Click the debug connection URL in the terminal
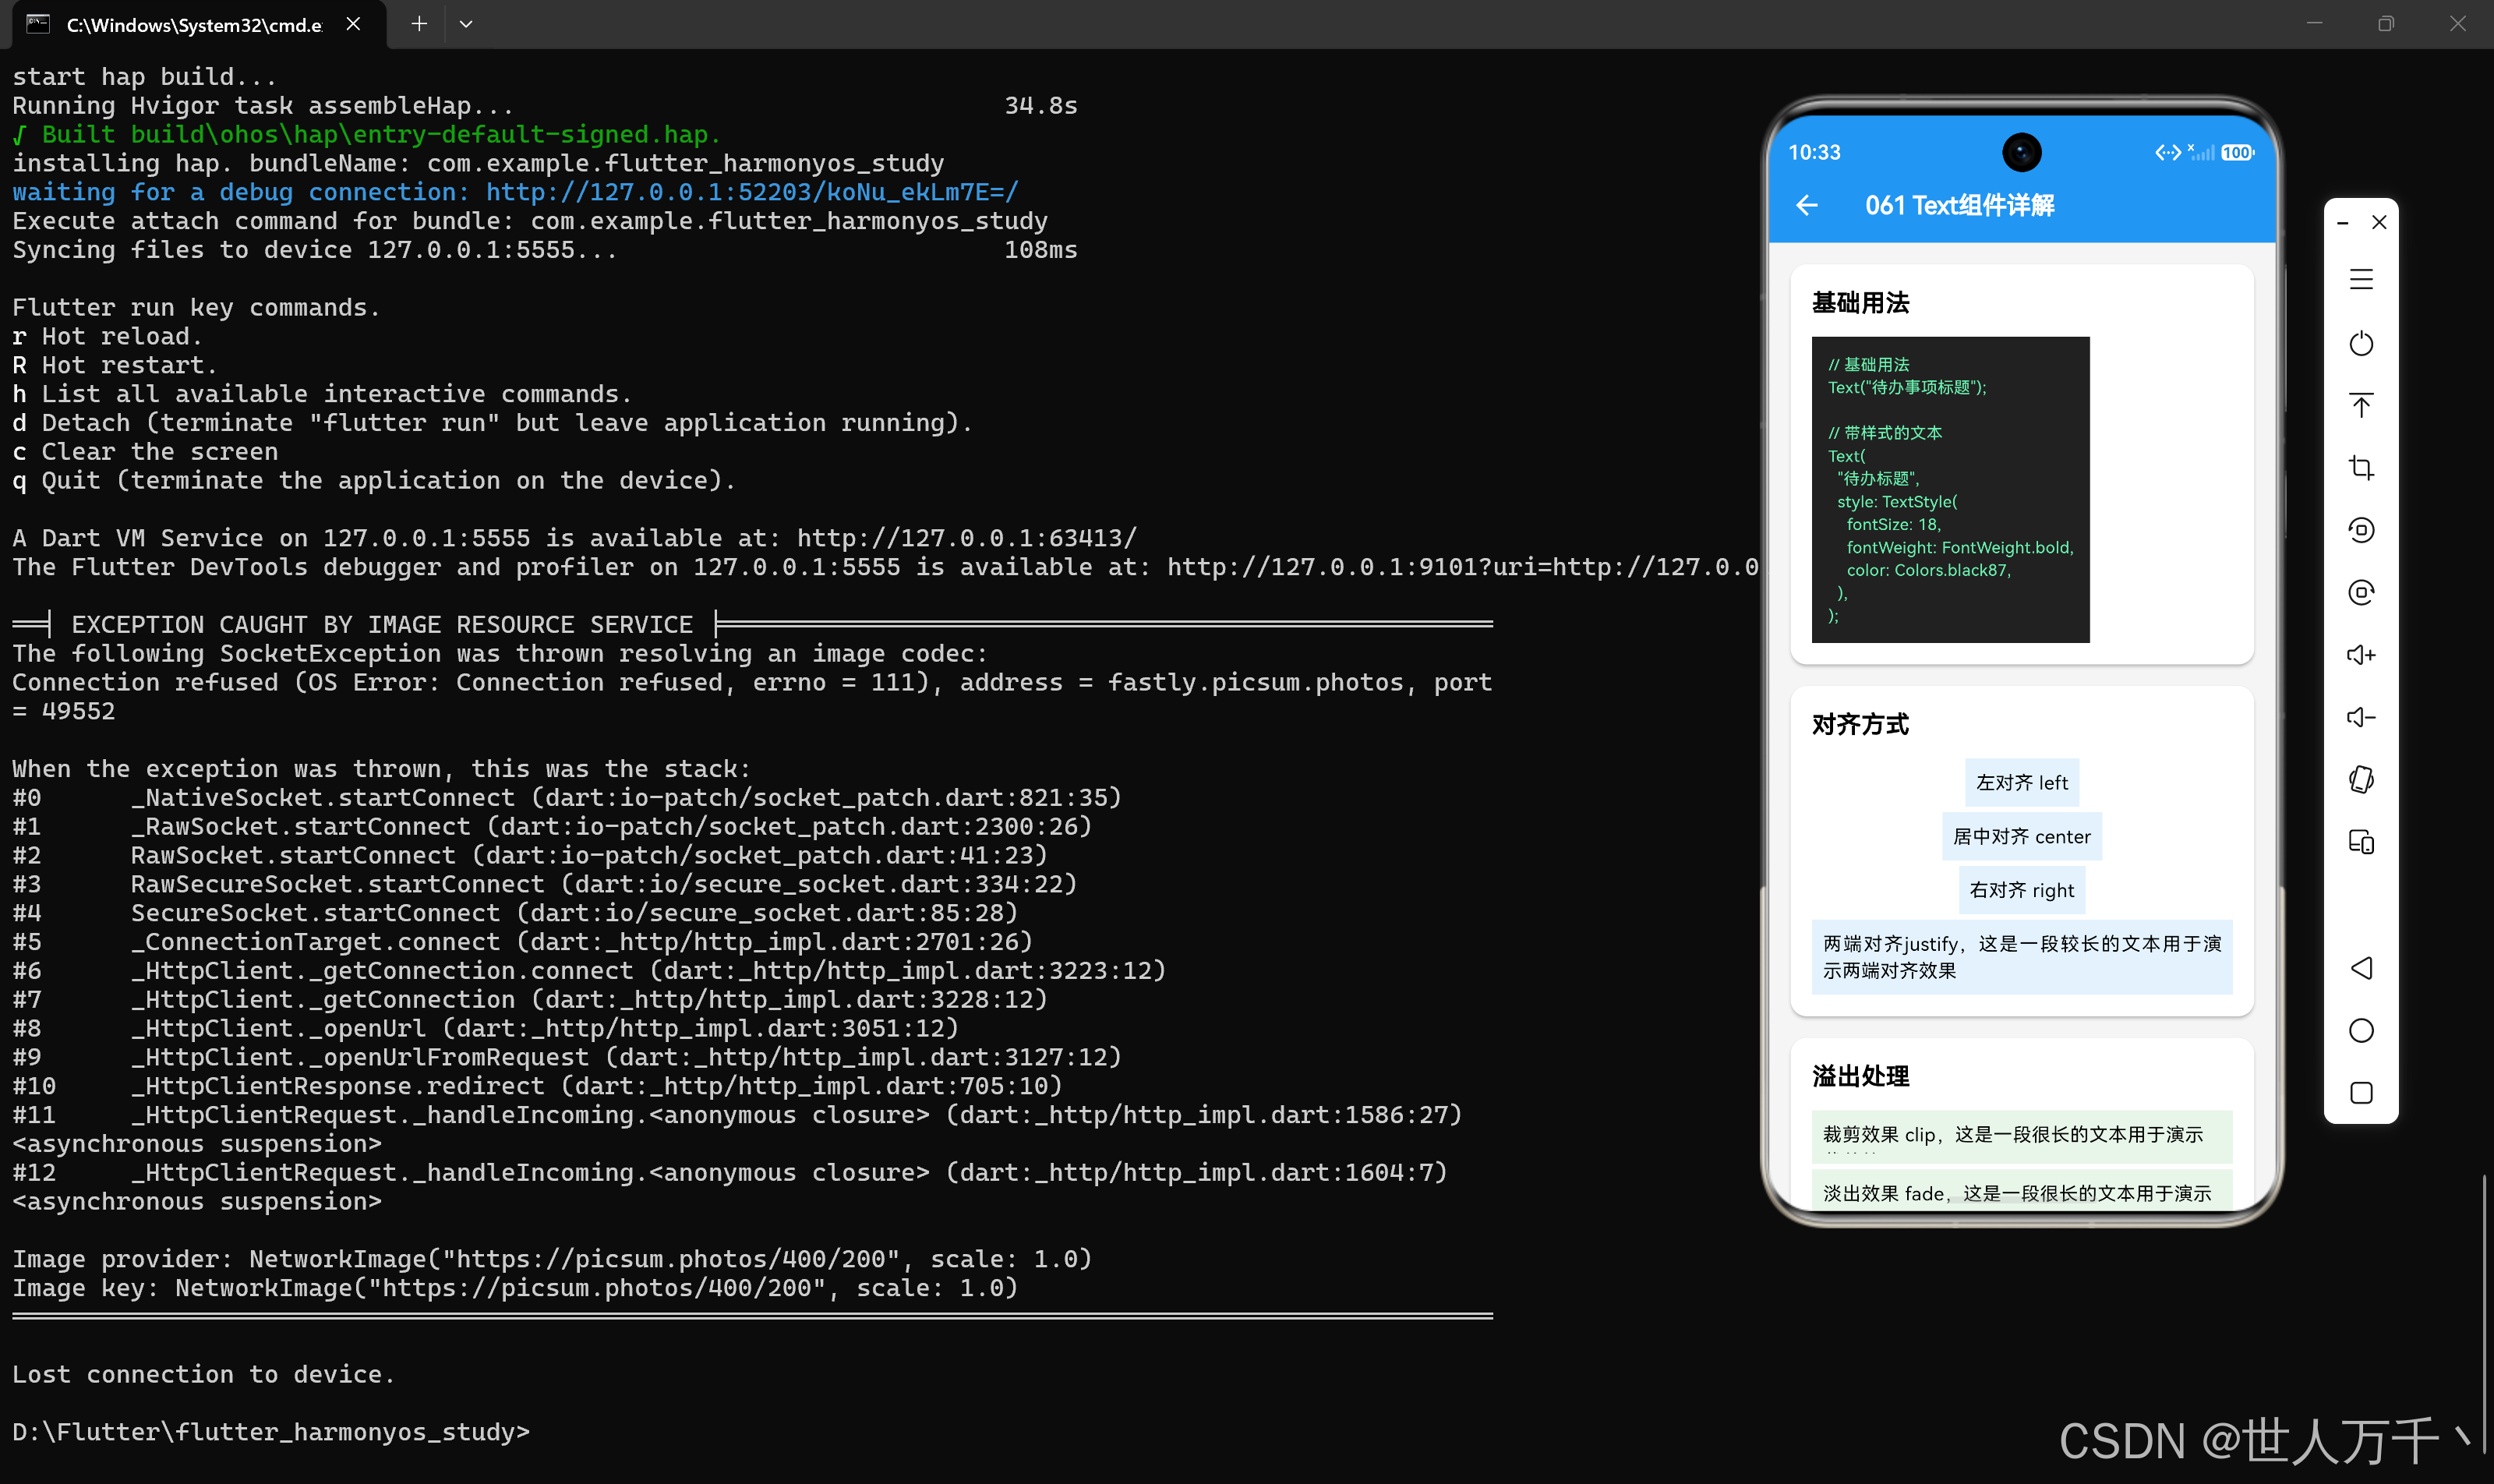This screenshot has width=2494, height=1484. pos(752,192)
